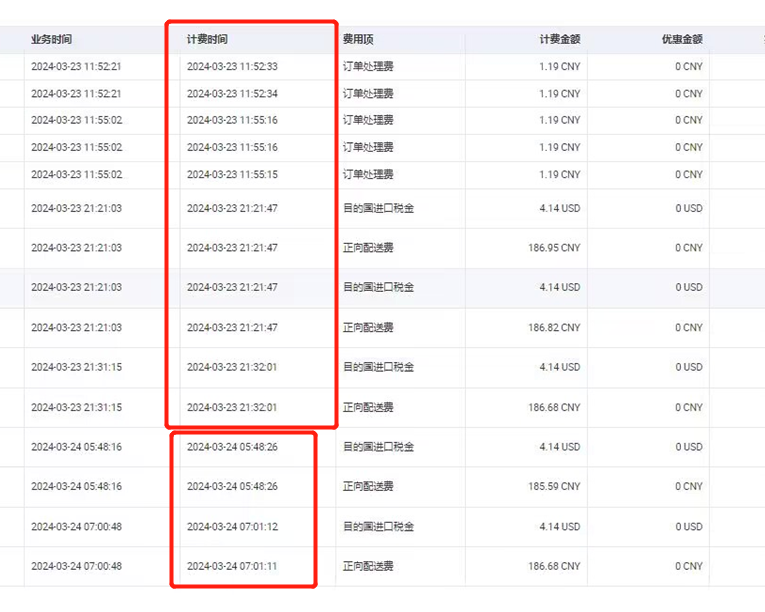Screen dimensions: 765x612
Task: Select business time in row billed 07:01:11
Action: coord(77,567)
